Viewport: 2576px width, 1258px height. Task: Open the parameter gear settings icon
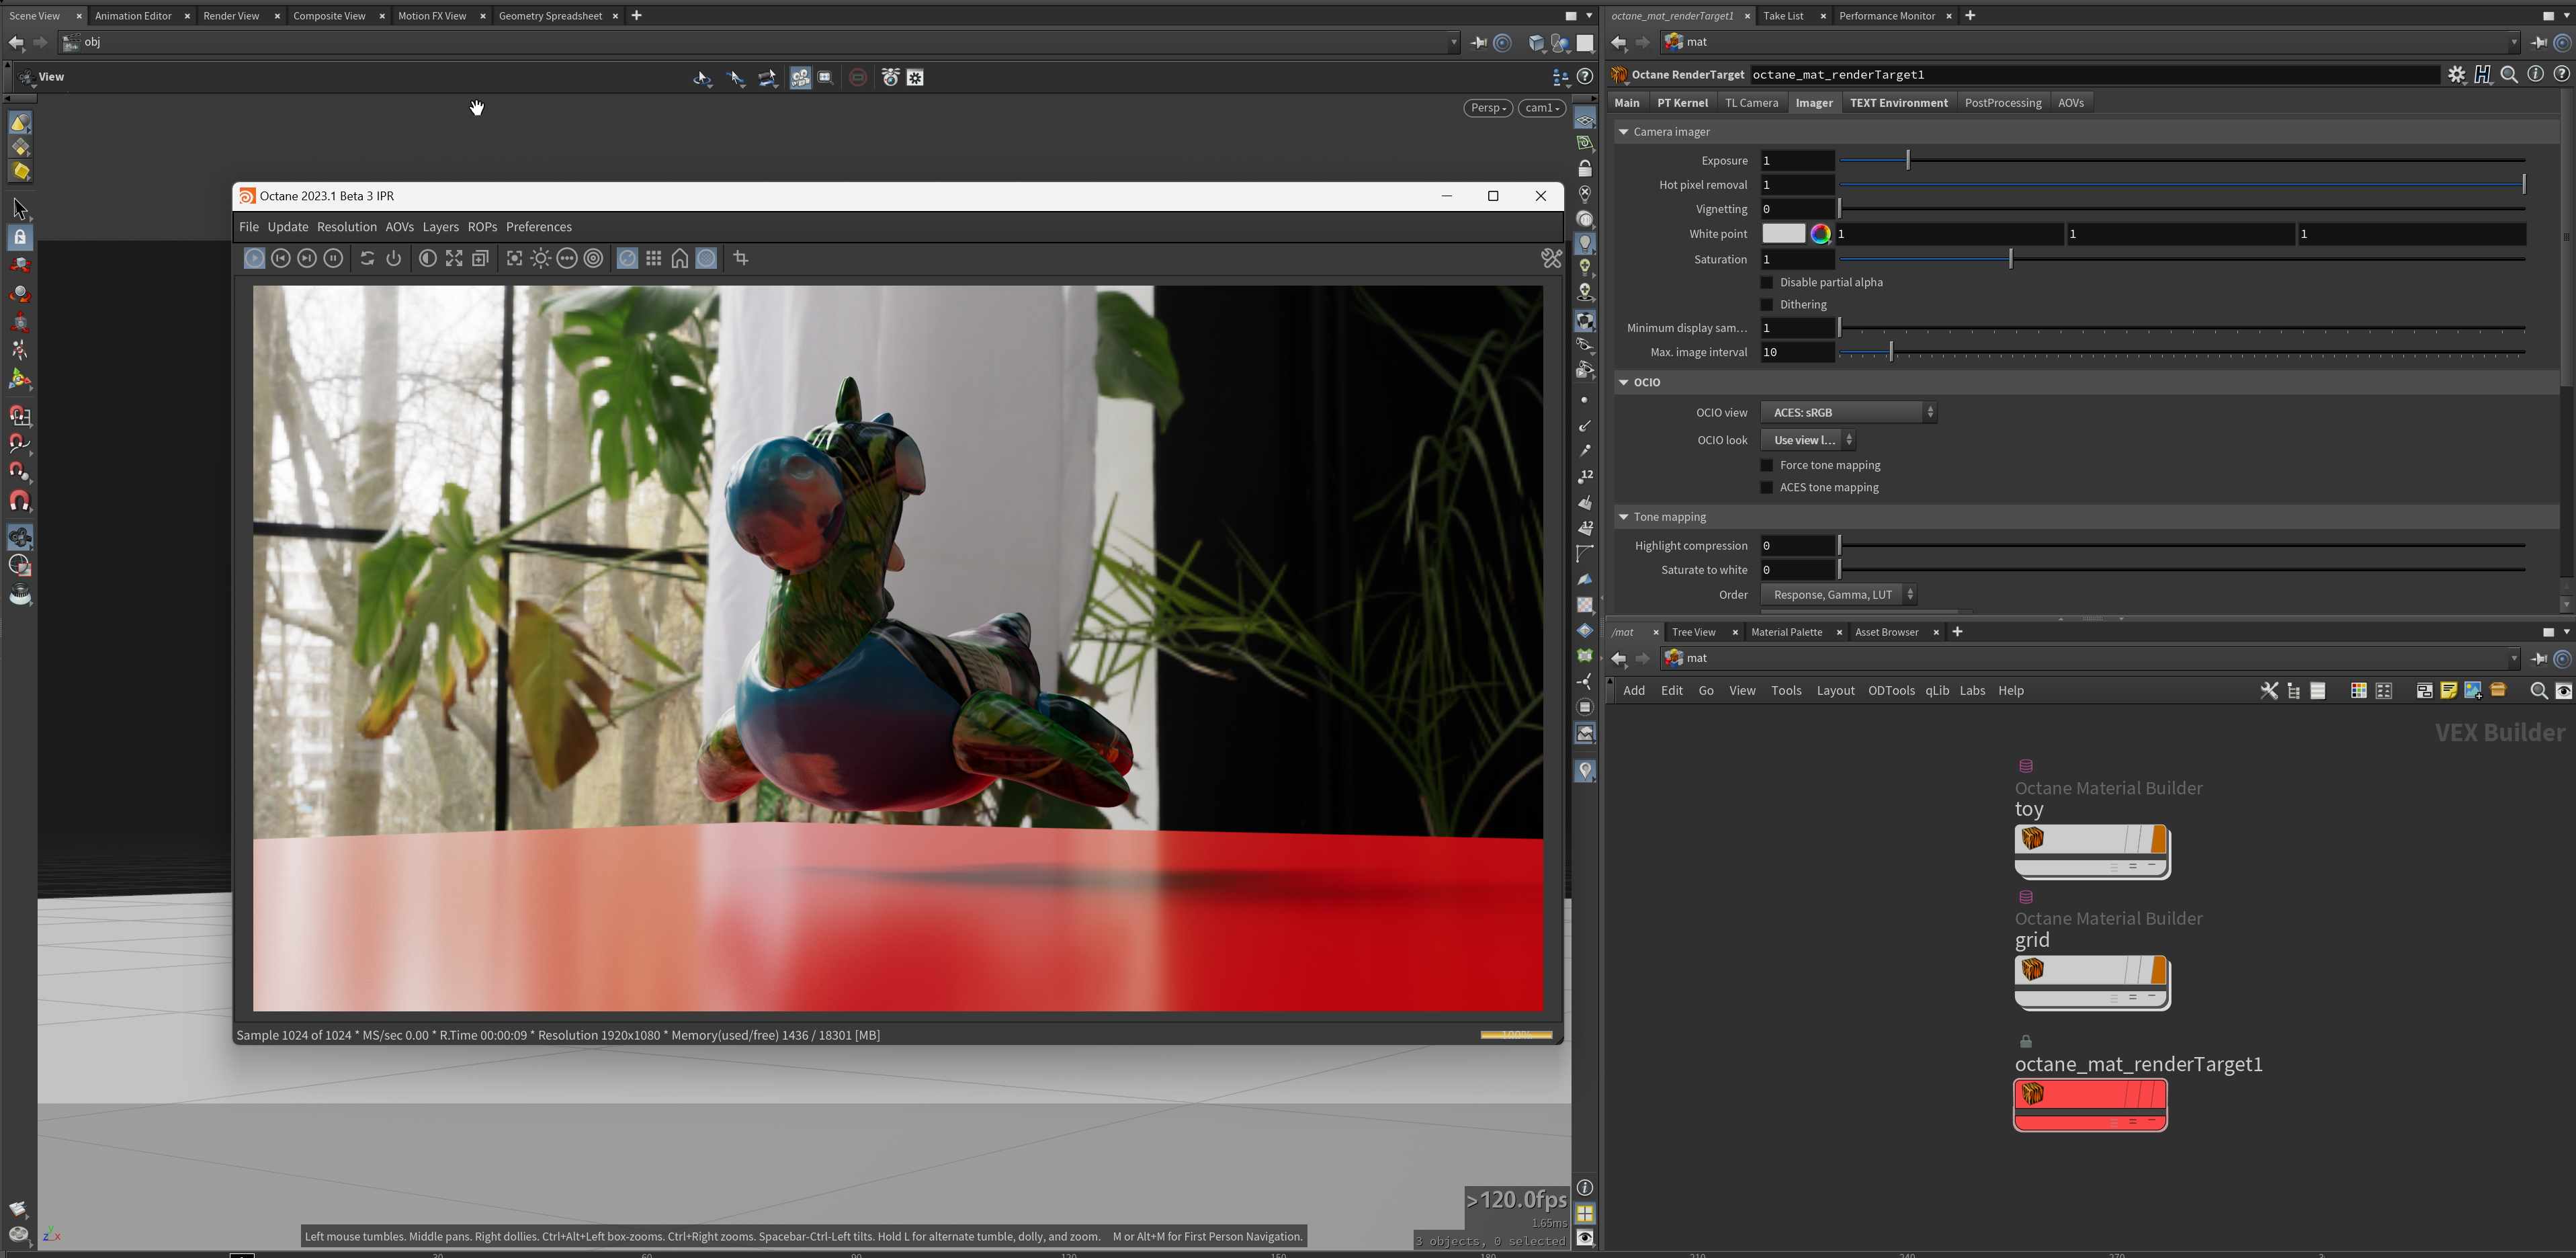(x=2456, y=75)
